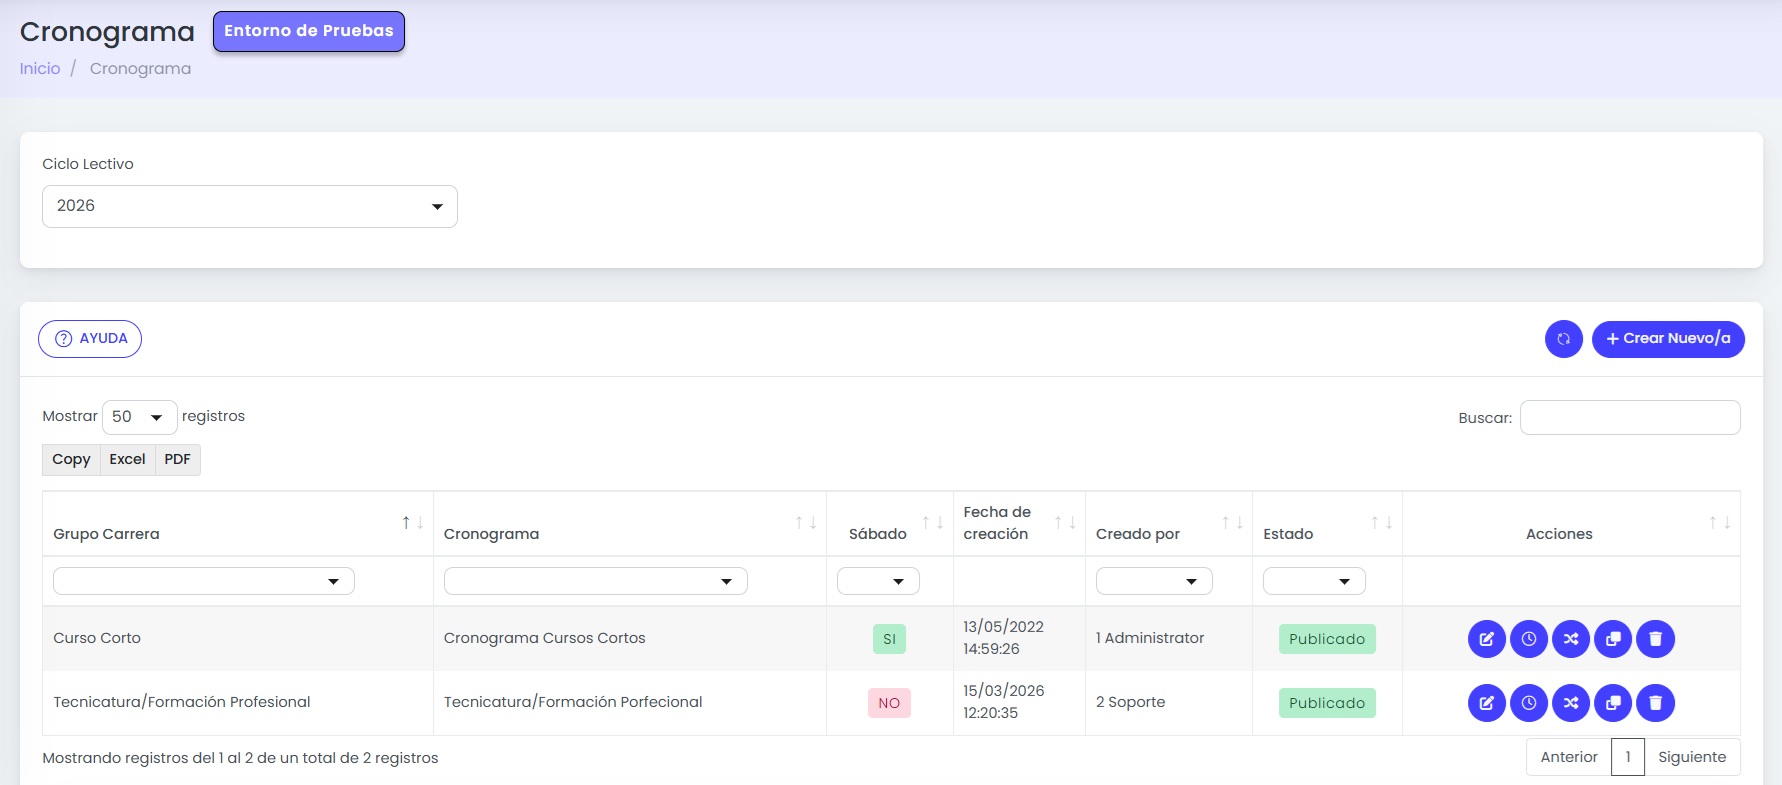Click the Entorno de Pruebas badge

pyautogui.click(x=309, y=31)
